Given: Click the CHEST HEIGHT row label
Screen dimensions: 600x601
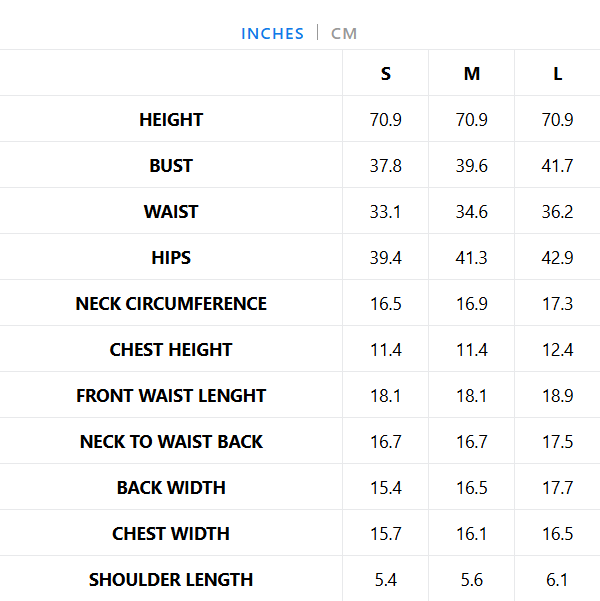Looking at the screenshot, I should (171, 350).
